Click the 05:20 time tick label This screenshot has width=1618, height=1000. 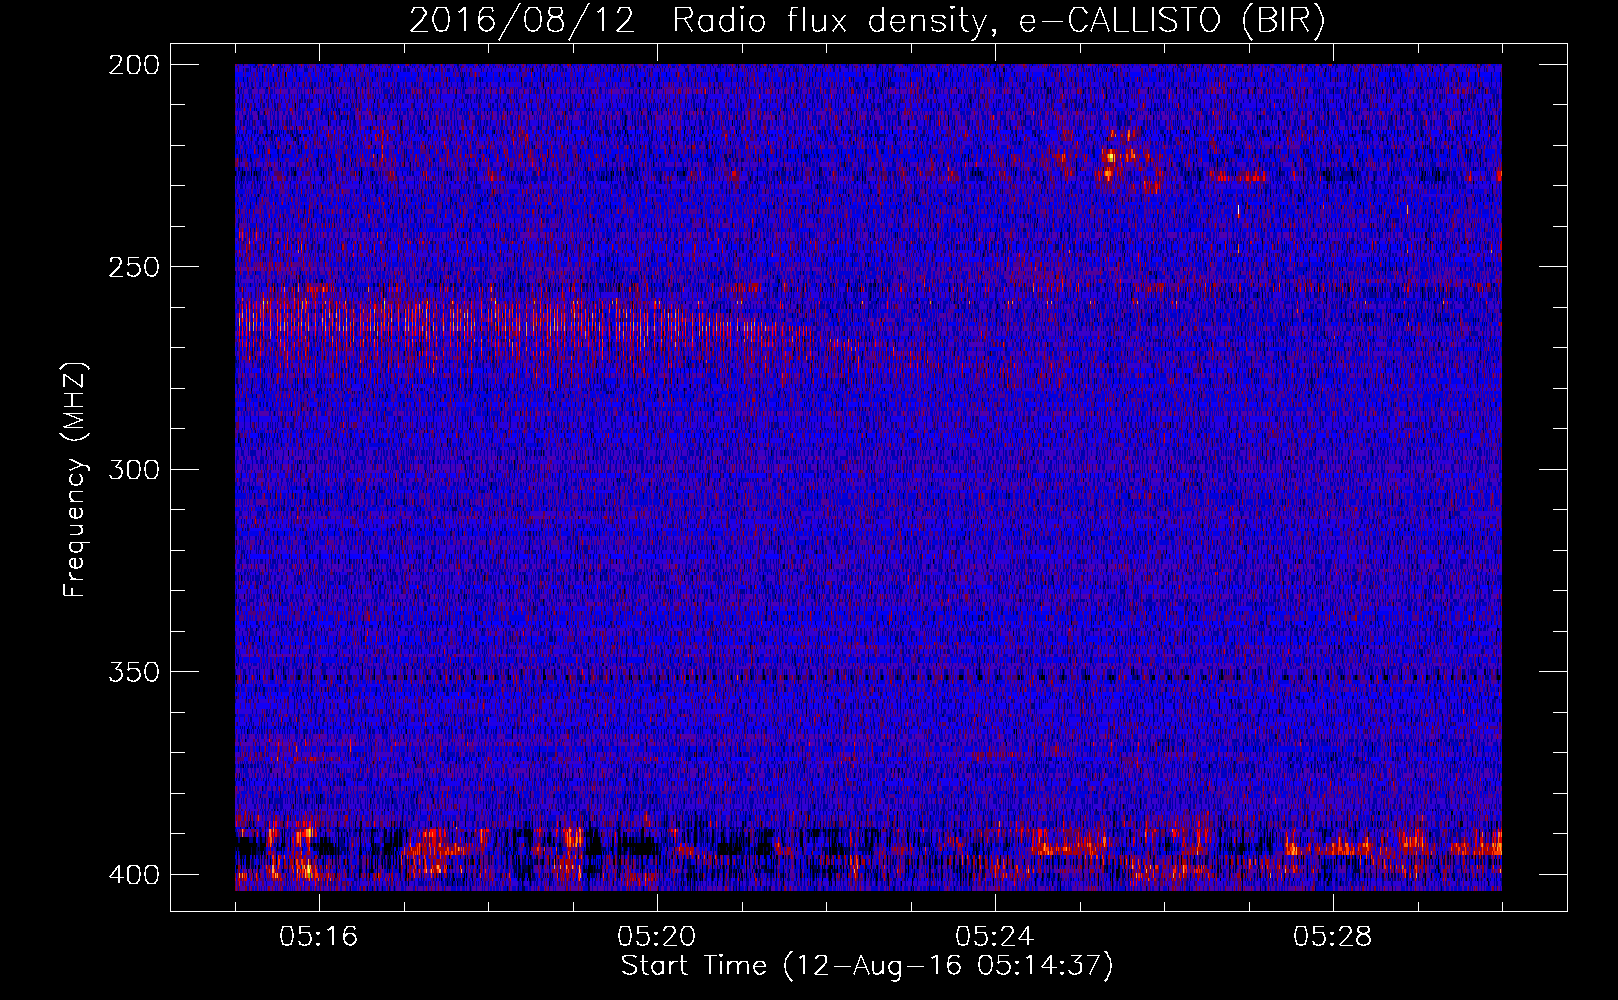coord(657,937)
